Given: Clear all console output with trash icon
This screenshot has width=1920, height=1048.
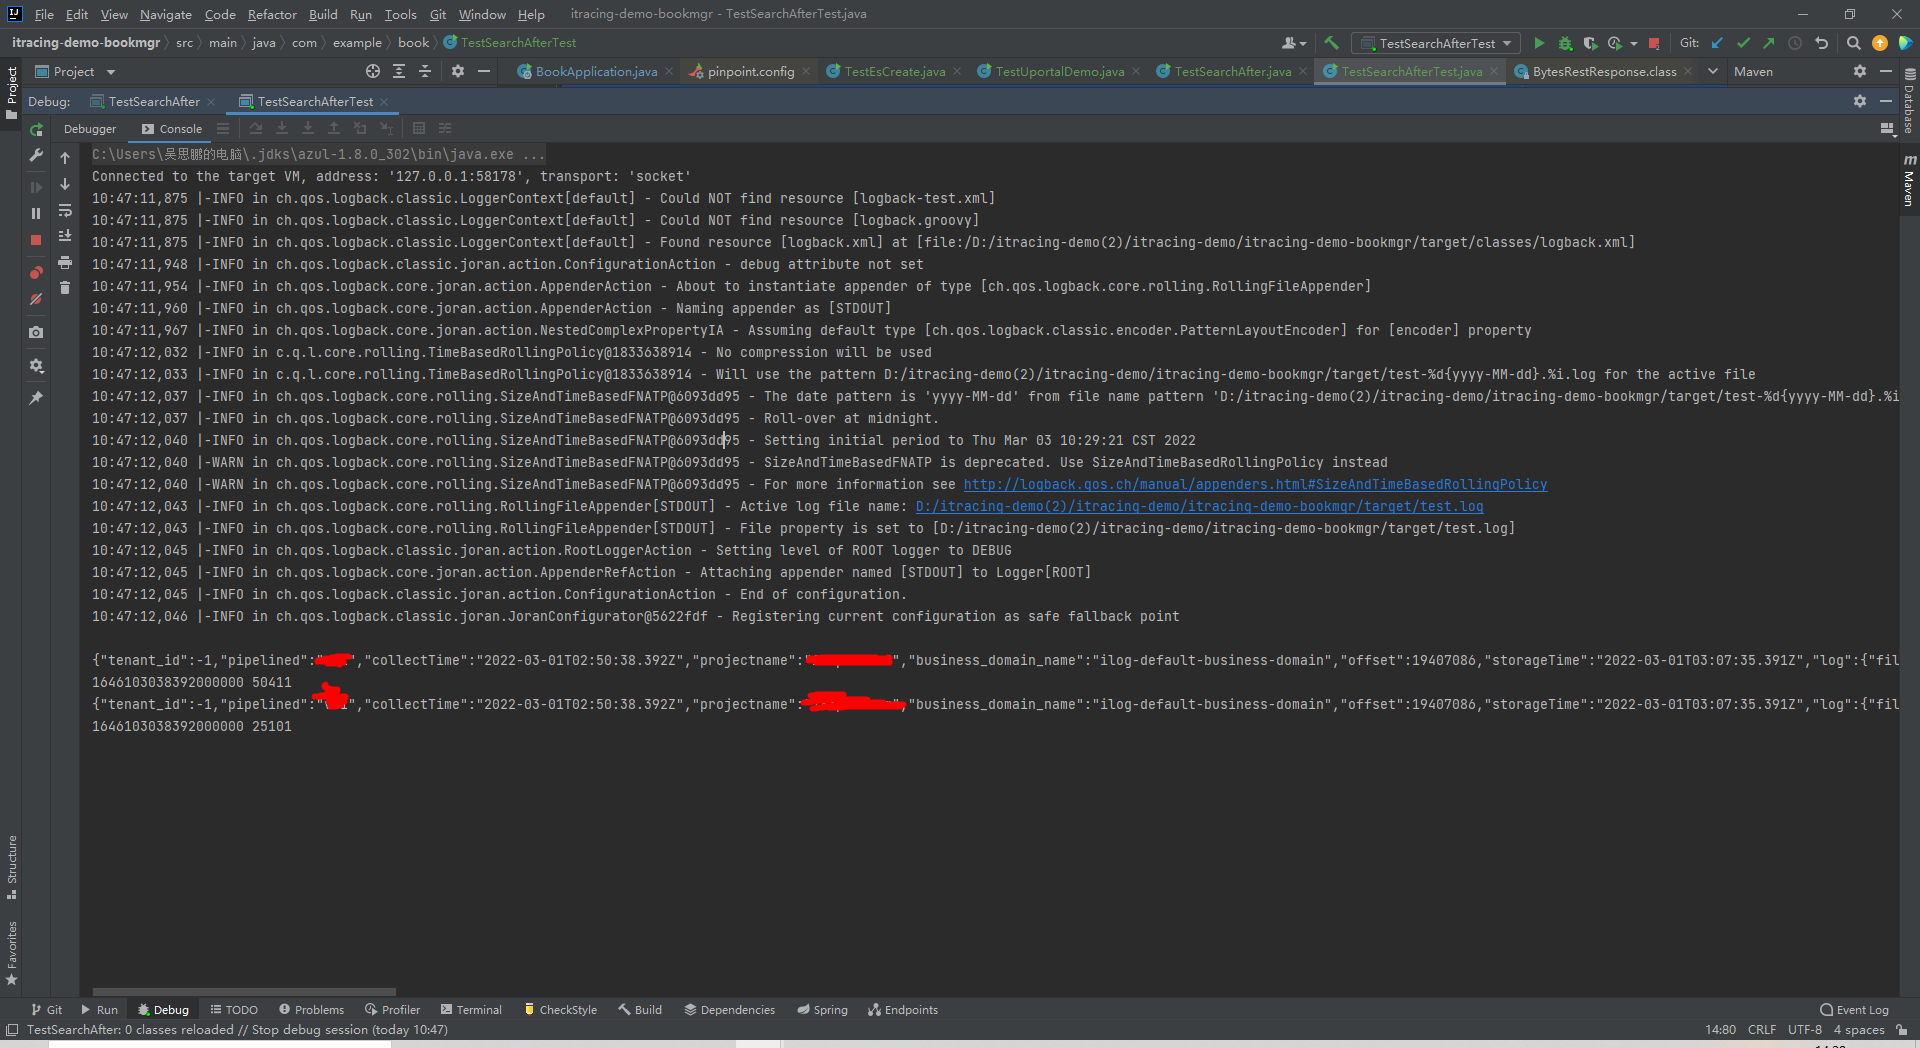Looking at the screenshot, I should (65, 288).
